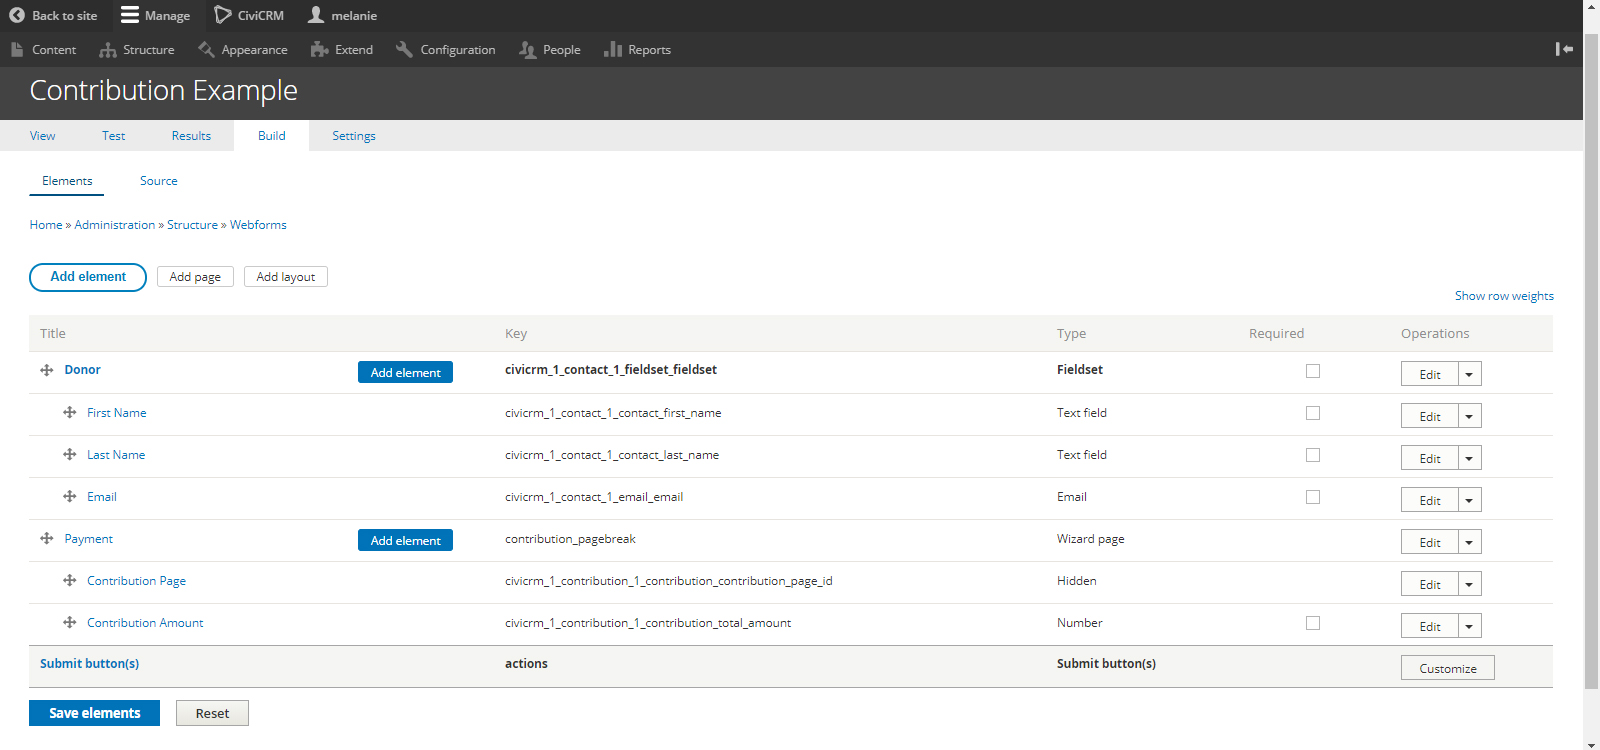1600x750 pixels.
Task: Click Edit button for Donor row
Action: point(1430,374)
